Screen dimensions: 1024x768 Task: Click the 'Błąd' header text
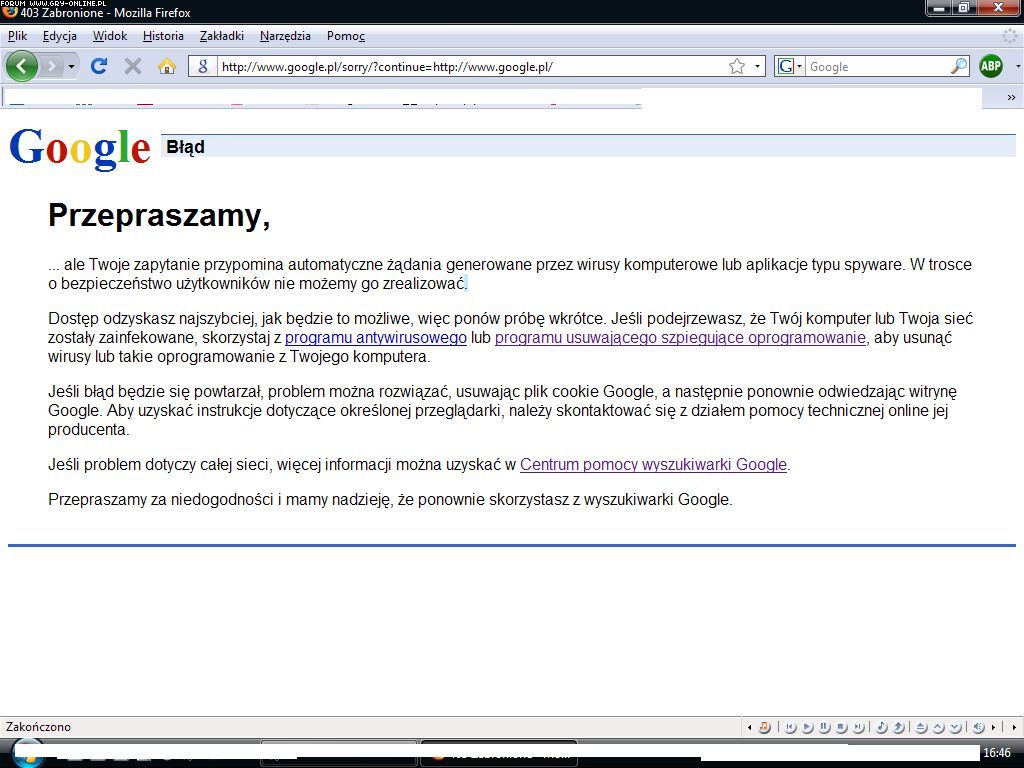[185, 147]
